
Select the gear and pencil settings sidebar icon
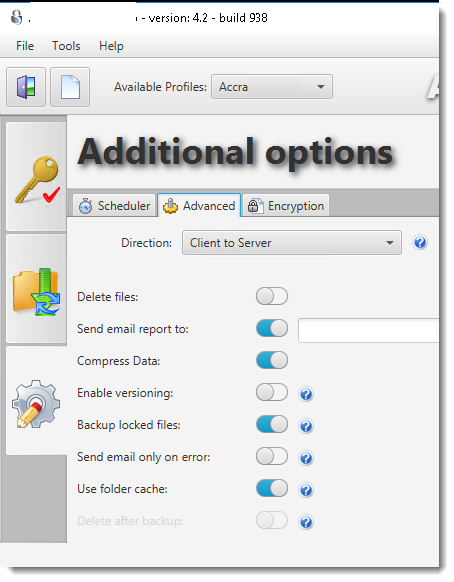36,401
